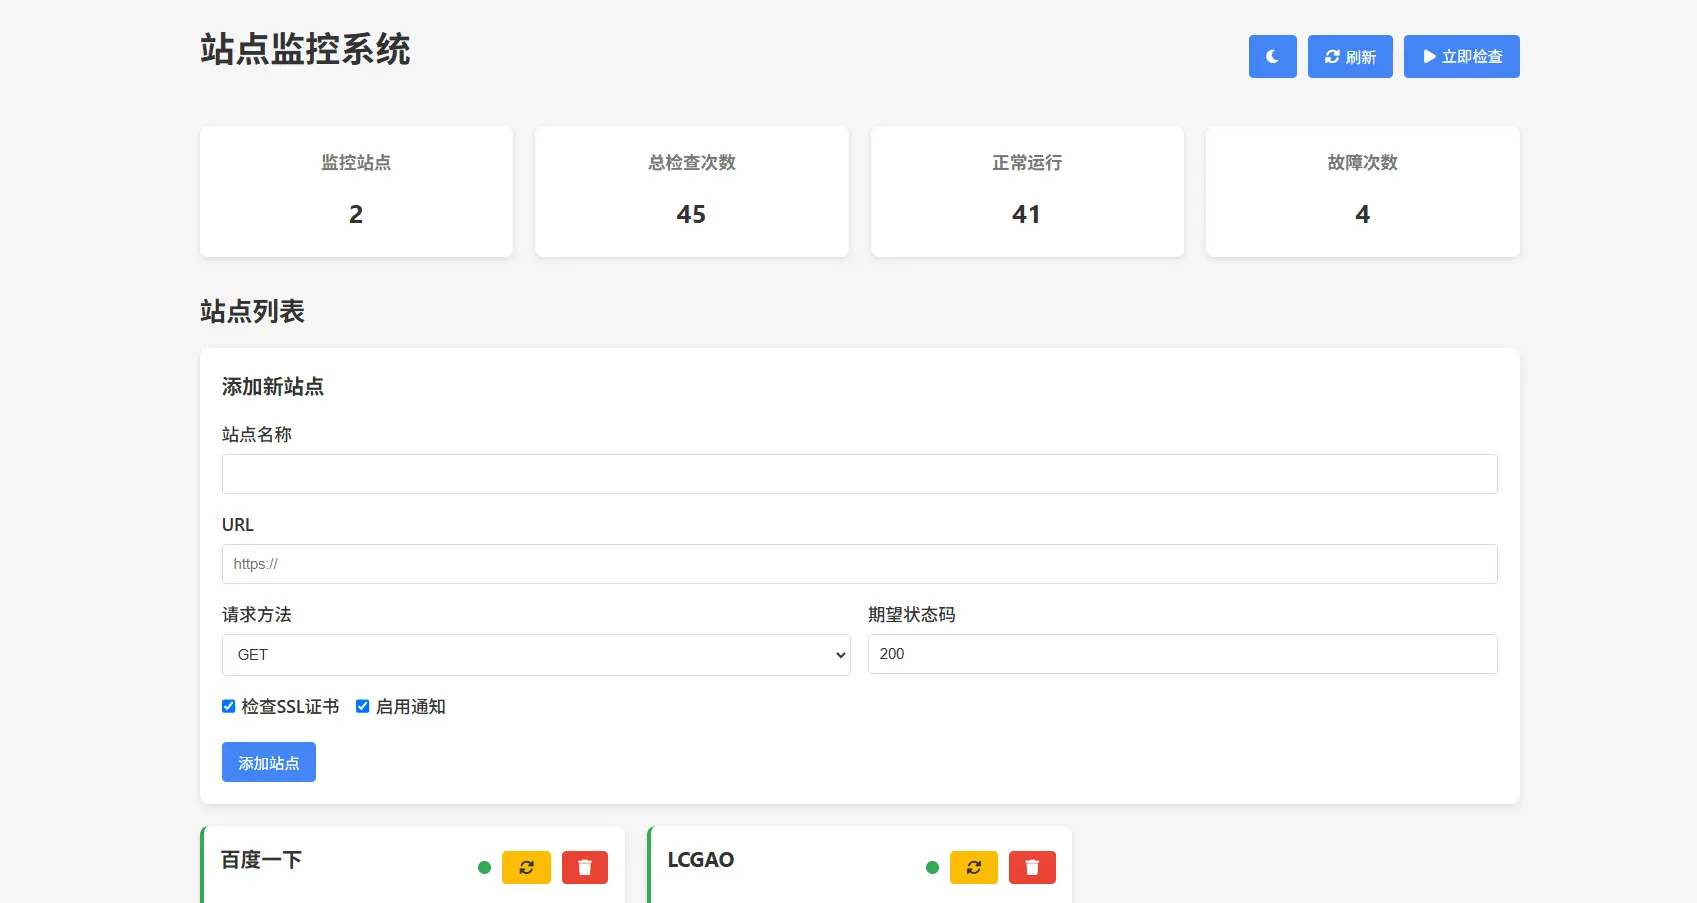Screen dimensions: 1697x903
Task: Select the 期望状态码 field showing 200
Action: pos(1182,654)
